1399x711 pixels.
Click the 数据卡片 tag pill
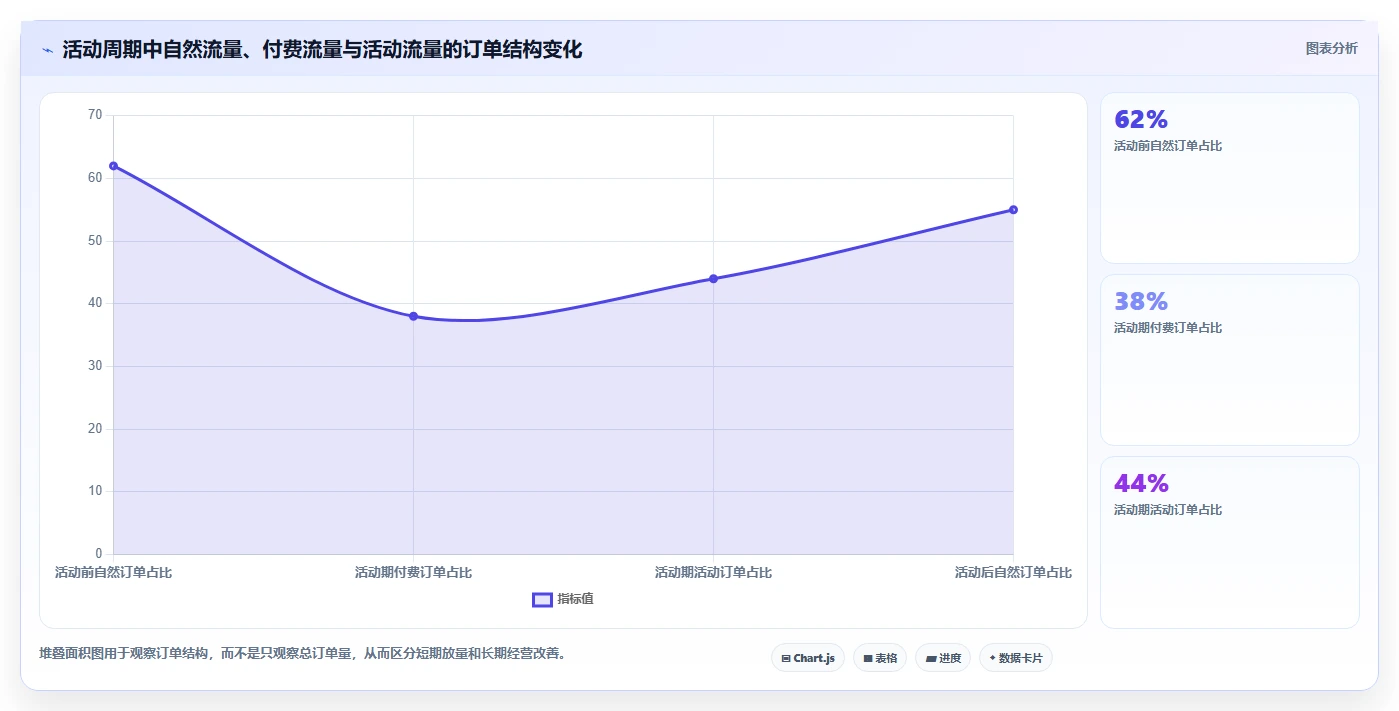tap(1016, 658)
